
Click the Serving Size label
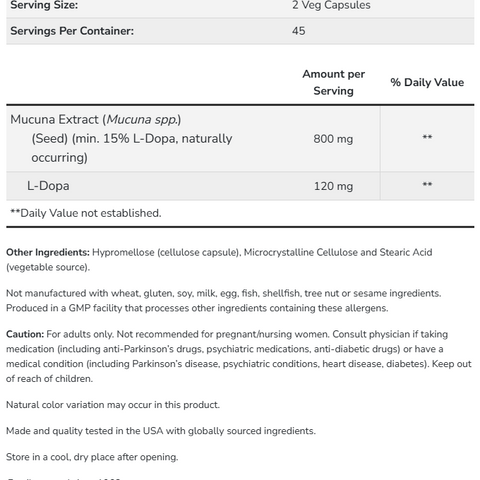pos(44,5)
